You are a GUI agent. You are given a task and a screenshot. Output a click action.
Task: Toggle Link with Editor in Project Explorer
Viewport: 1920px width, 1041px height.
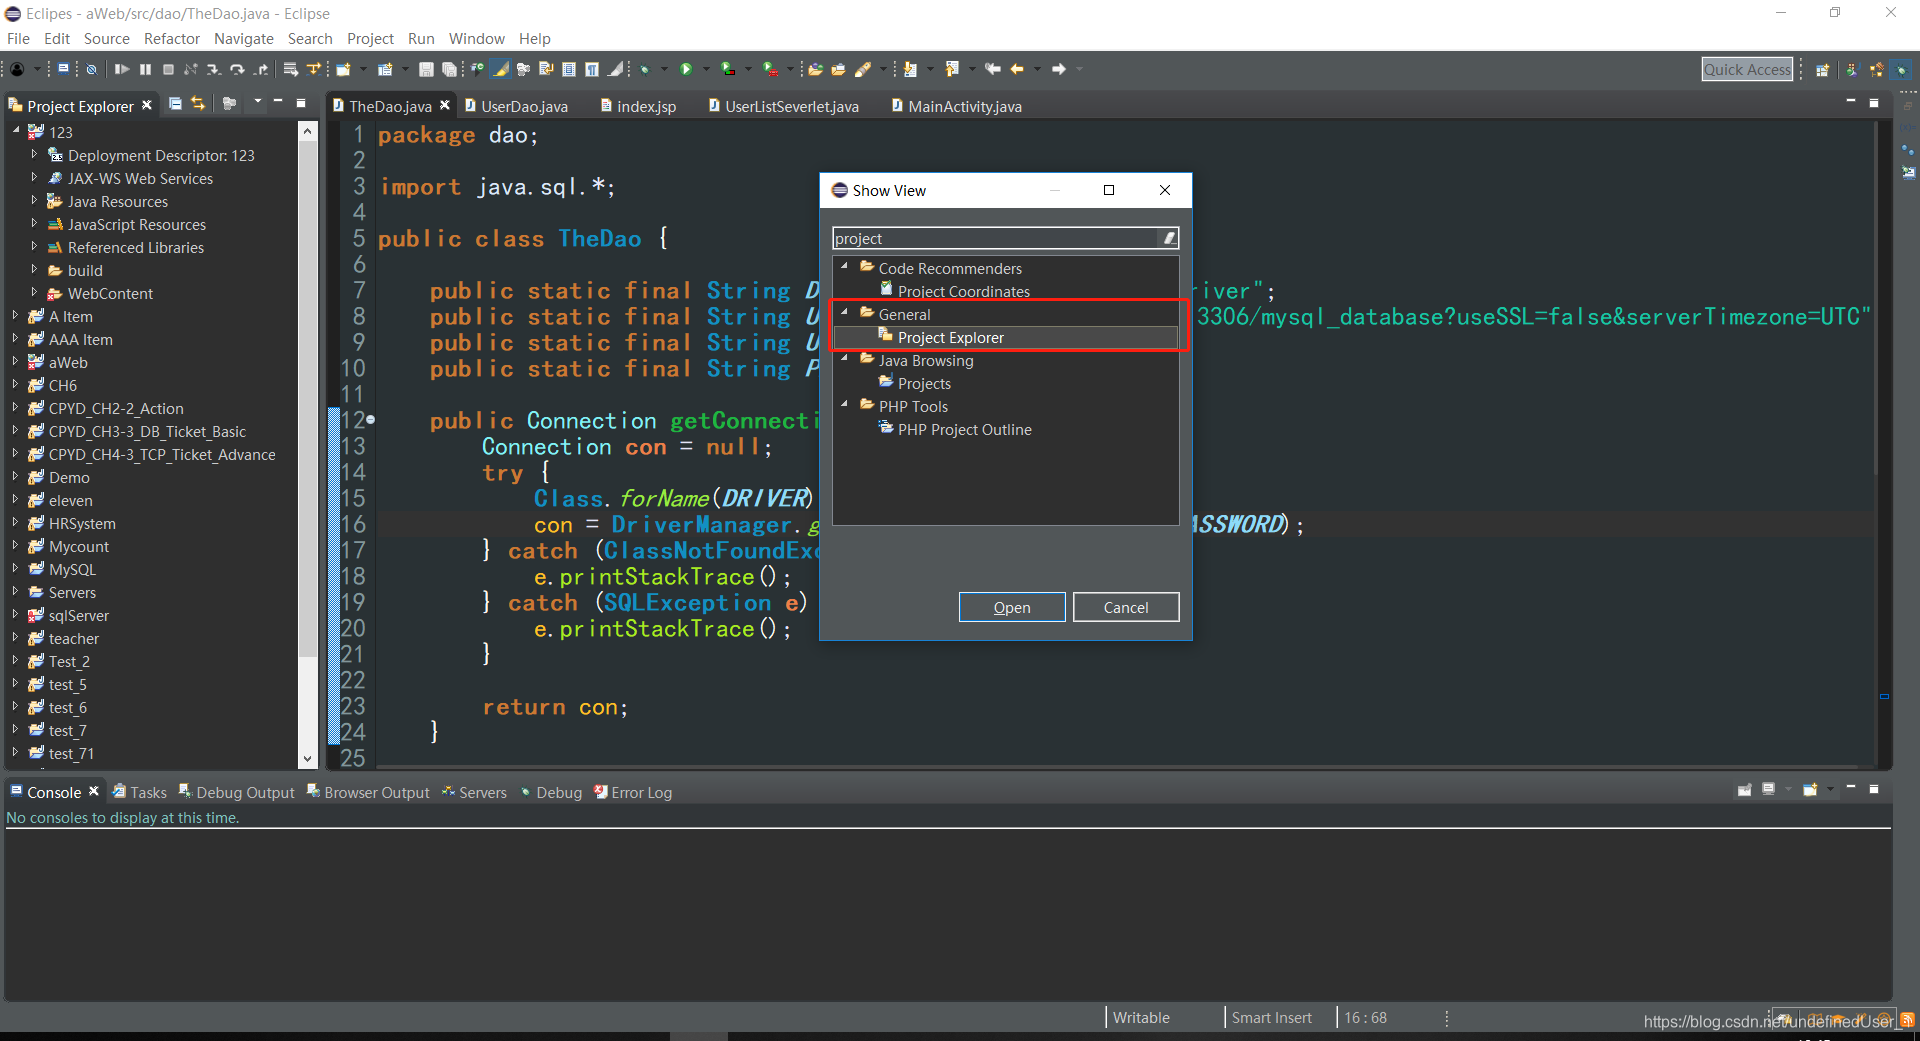[x=198, y=104]
